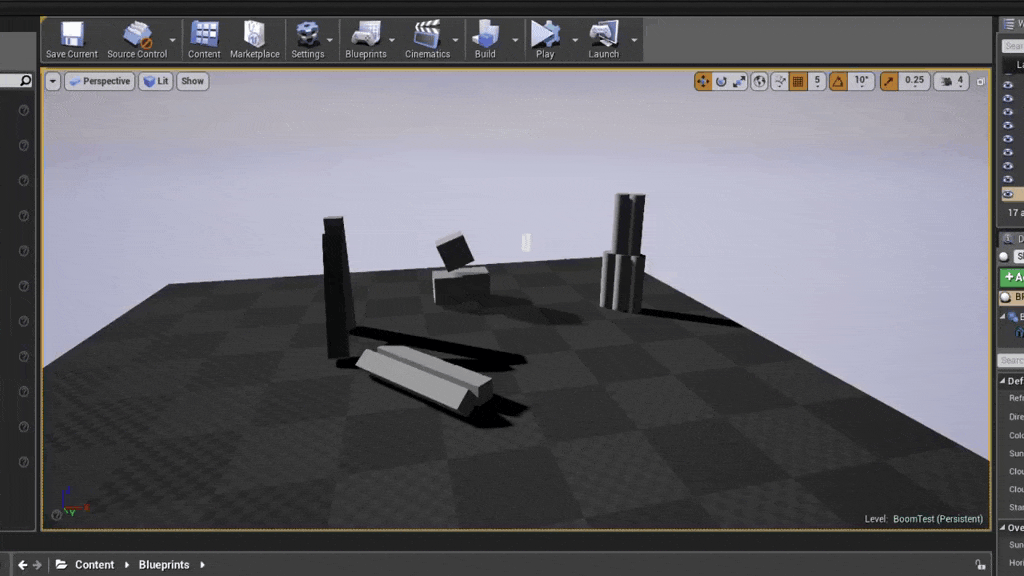Screen dimensions: 1024x576
Task: Expand the viewport options arrow menu
Action: coord(53,81)
